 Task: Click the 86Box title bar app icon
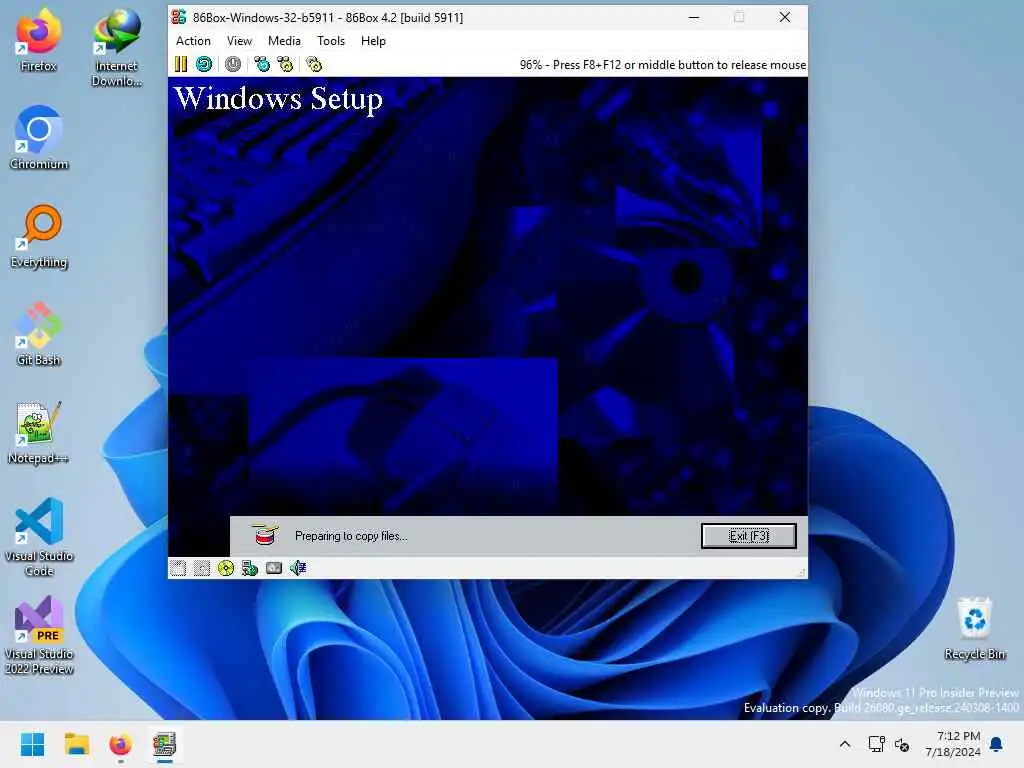click(x=179, y=18)
